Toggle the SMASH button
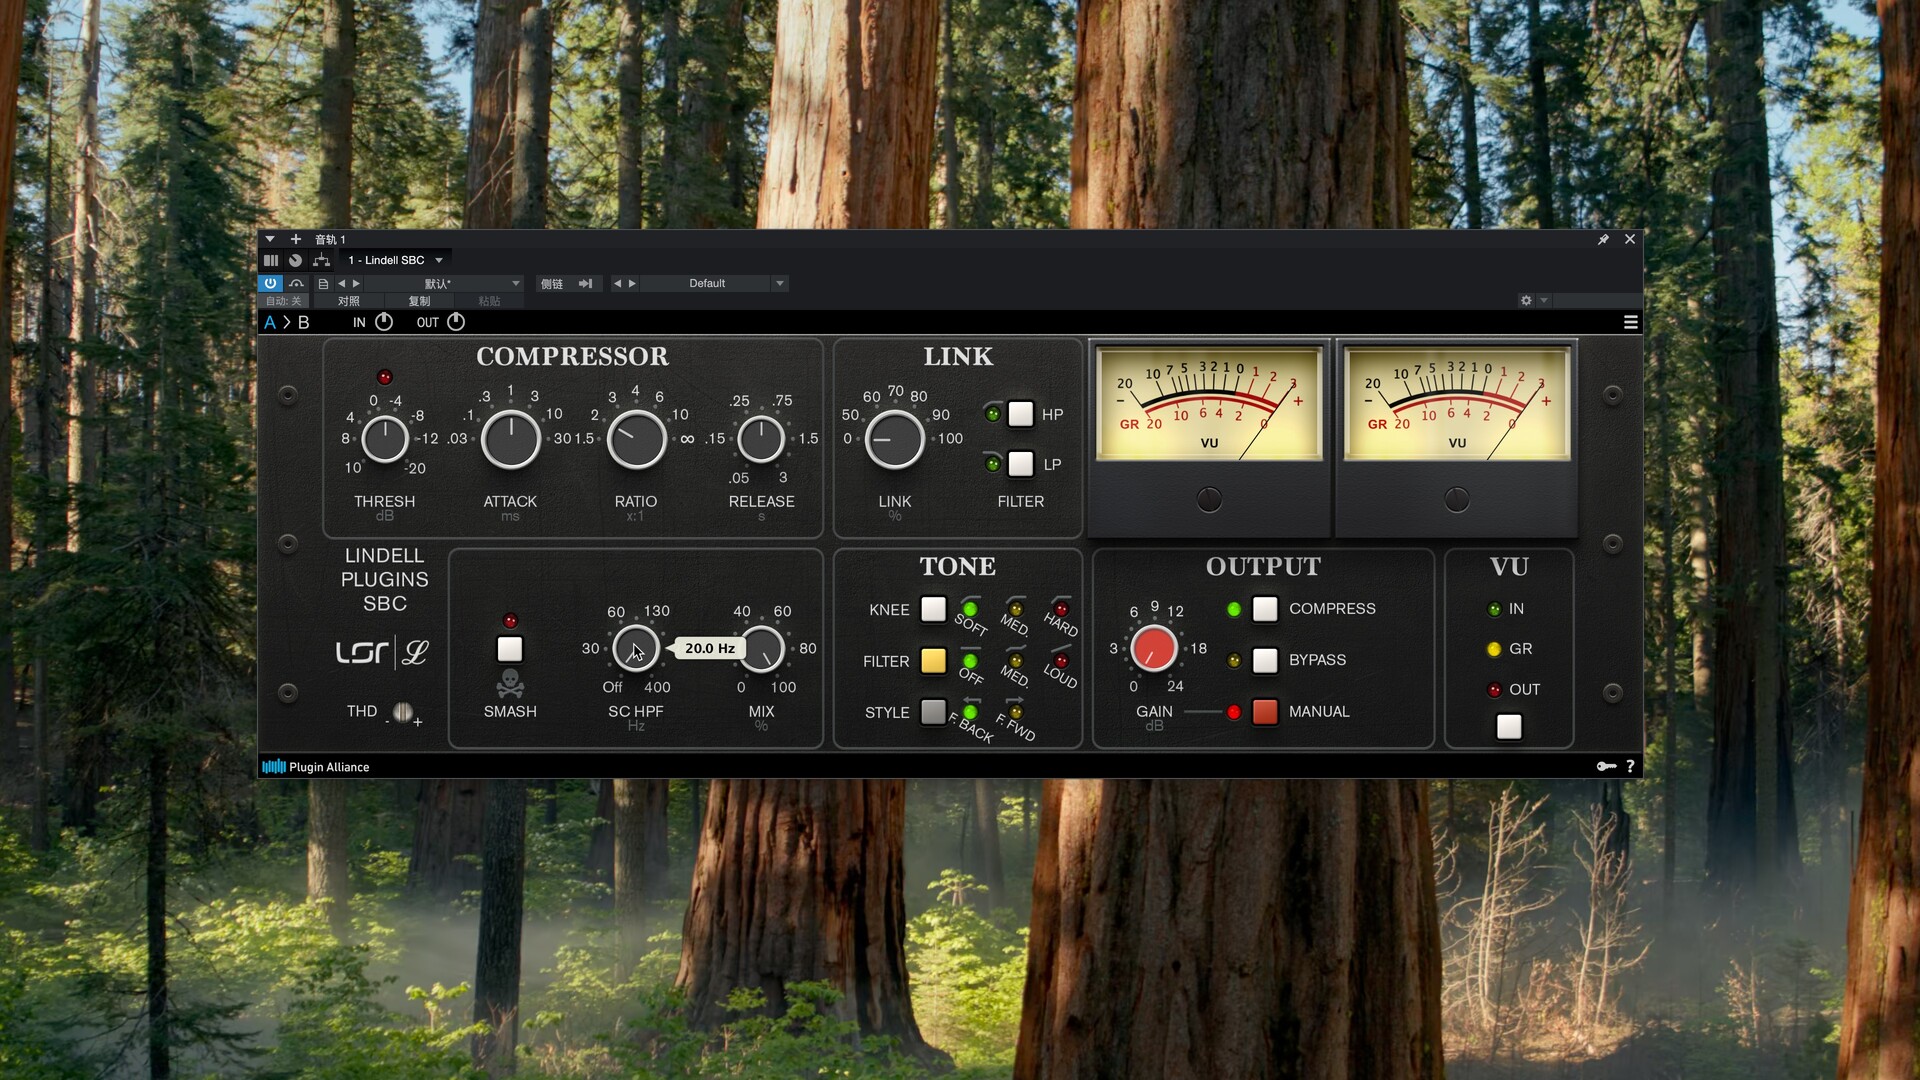The width and height of the screenshot is (1920, 1080). click(510, 649)
